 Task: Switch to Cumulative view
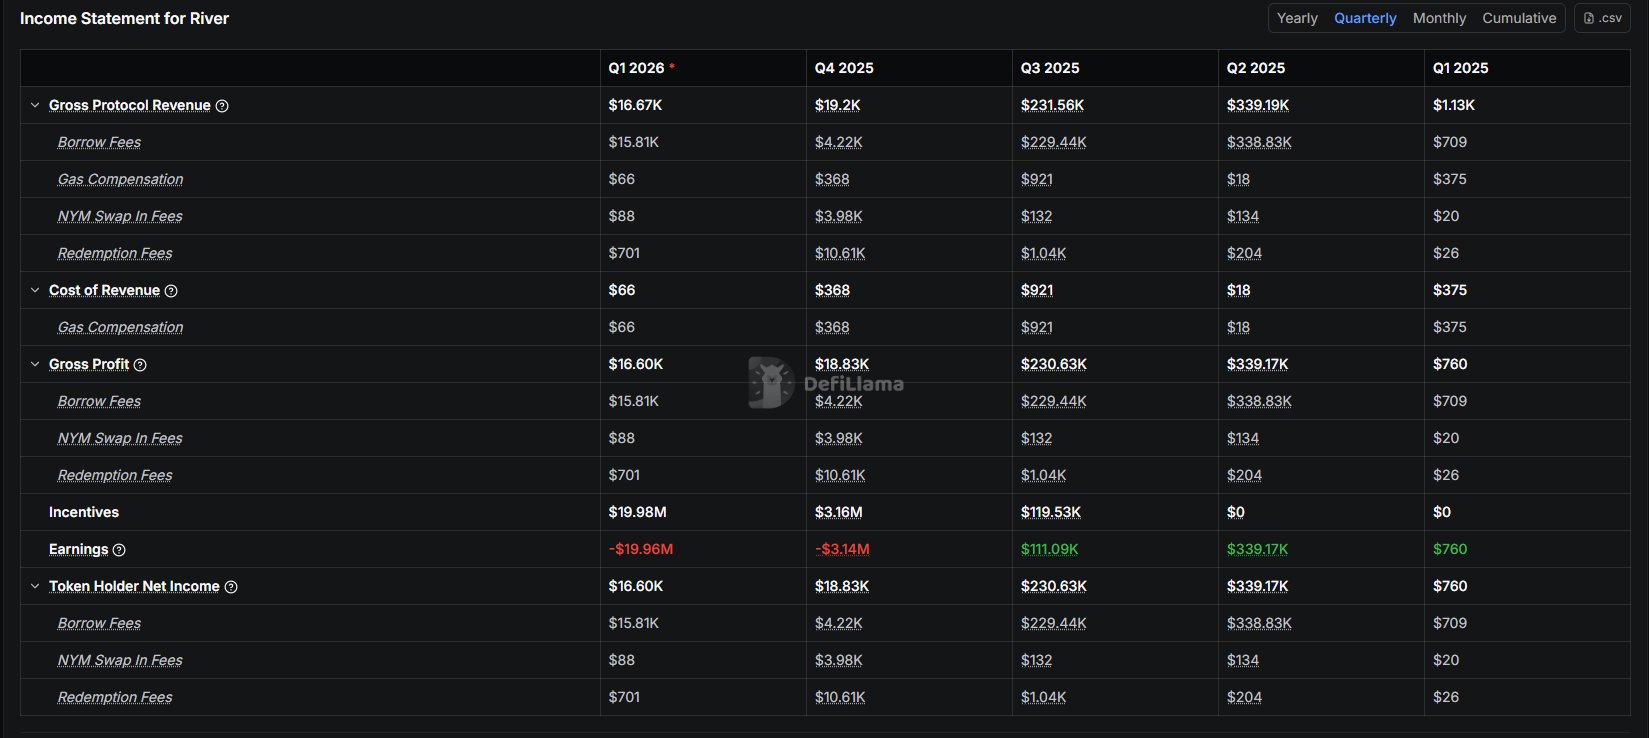(x=1519, y=18)
